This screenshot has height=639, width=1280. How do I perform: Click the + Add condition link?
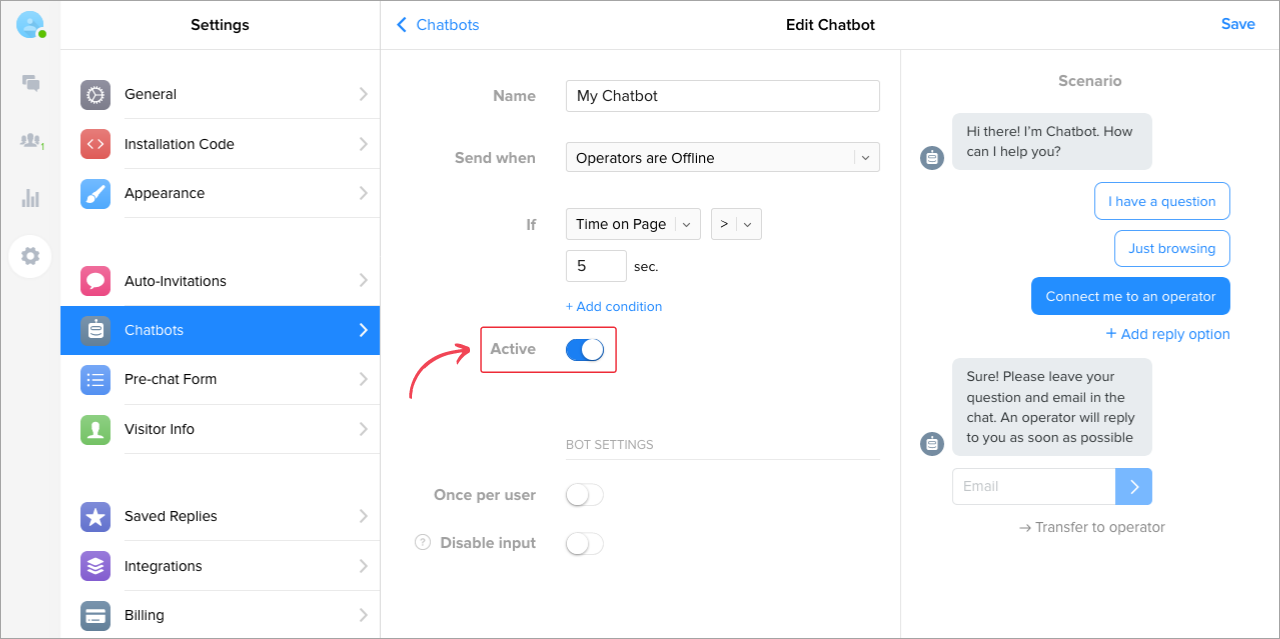click(x=614, y=307)
